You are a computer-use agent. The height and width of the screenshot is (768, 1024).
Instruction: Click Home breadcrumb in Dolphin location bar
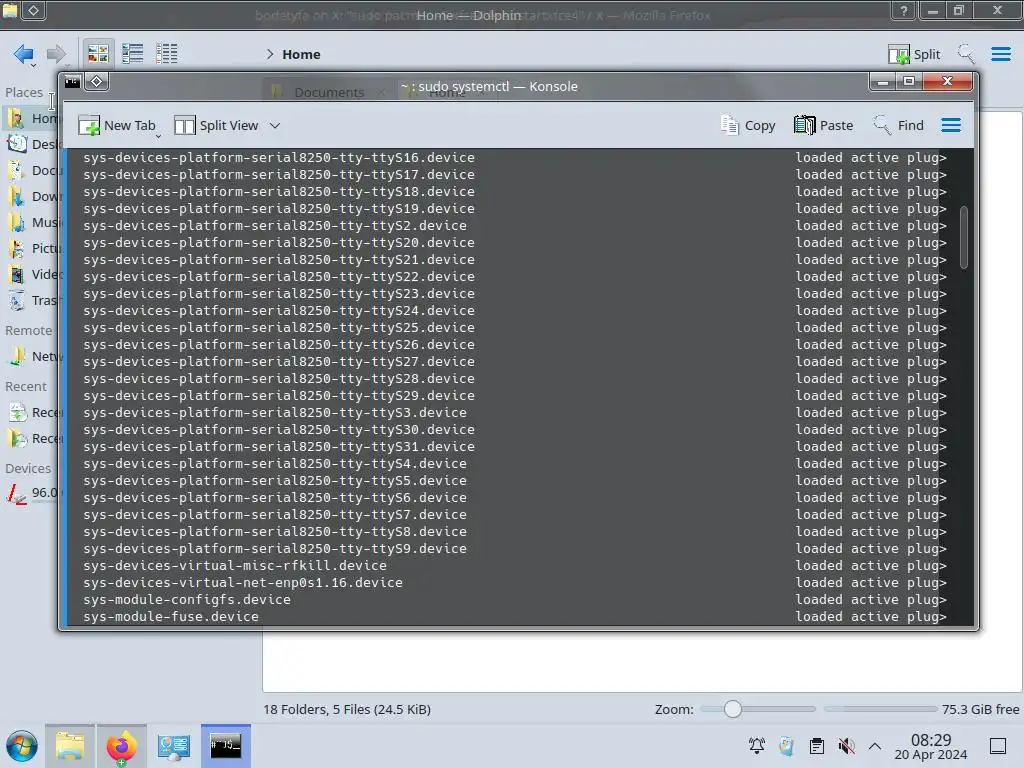pos(301,54)
